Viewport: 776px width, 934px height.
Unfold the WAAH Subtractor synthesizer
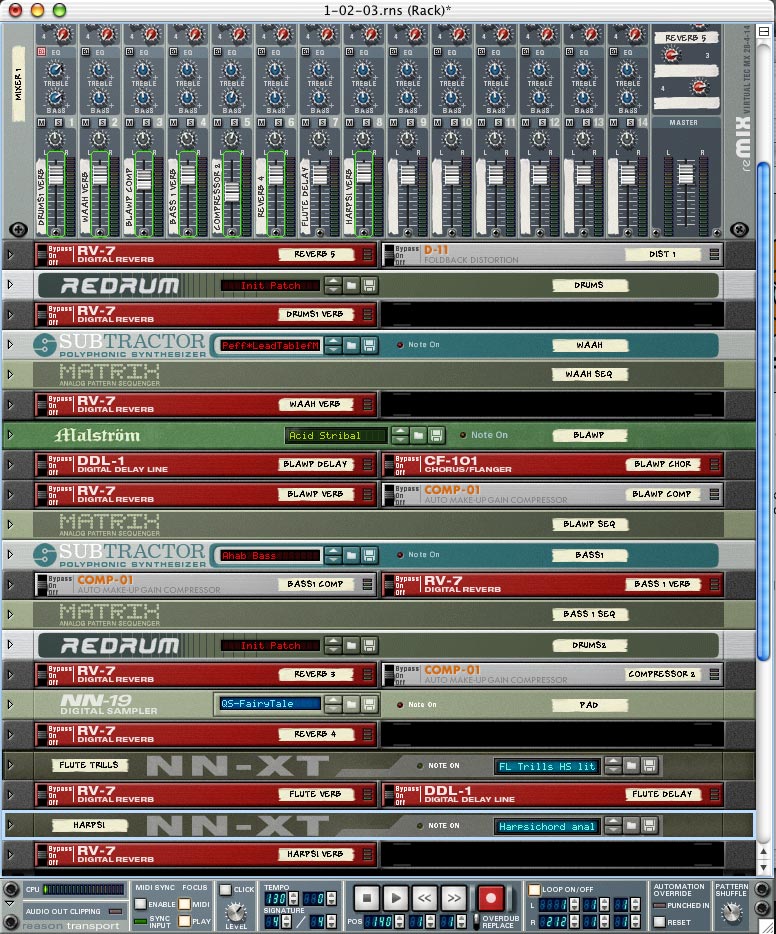coord(10,344)
